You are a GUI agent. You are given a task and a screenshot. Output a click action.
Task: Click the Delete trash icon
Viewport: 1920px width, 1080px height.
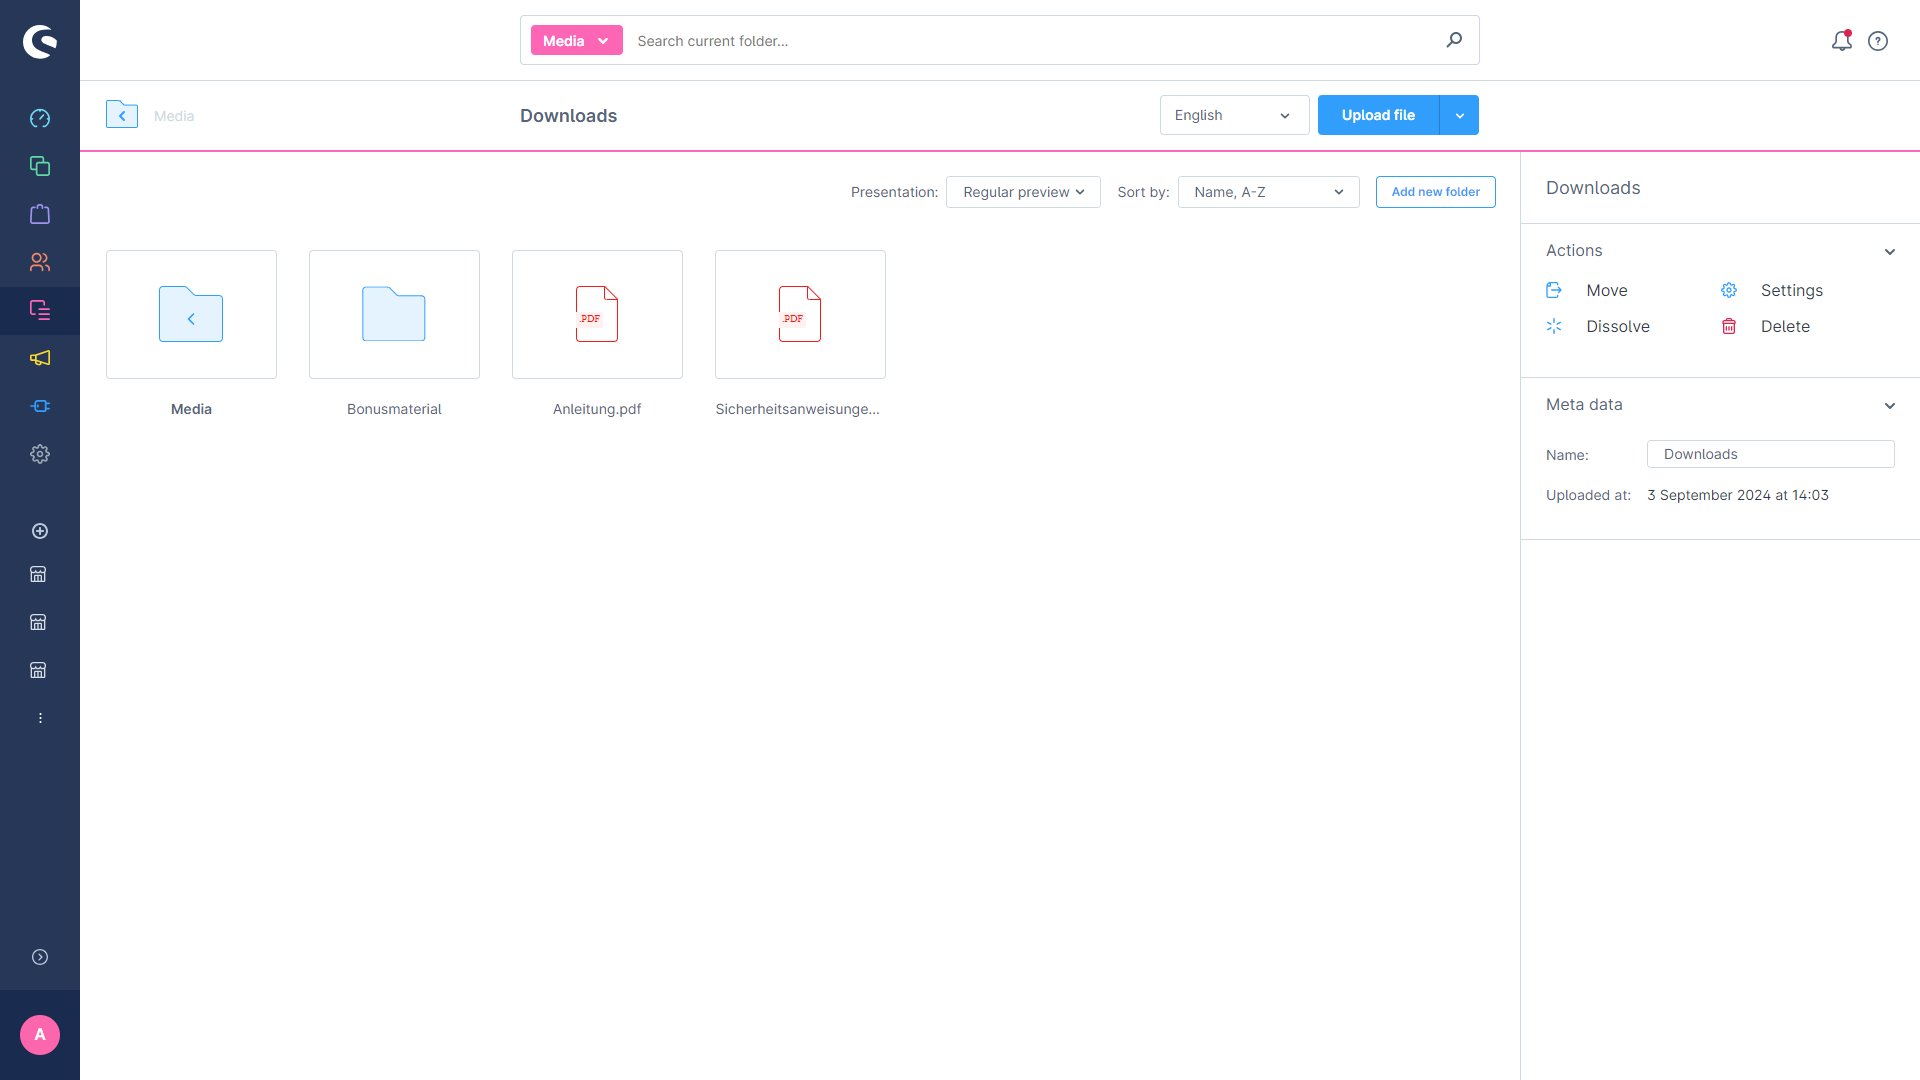coord(1729,326)
